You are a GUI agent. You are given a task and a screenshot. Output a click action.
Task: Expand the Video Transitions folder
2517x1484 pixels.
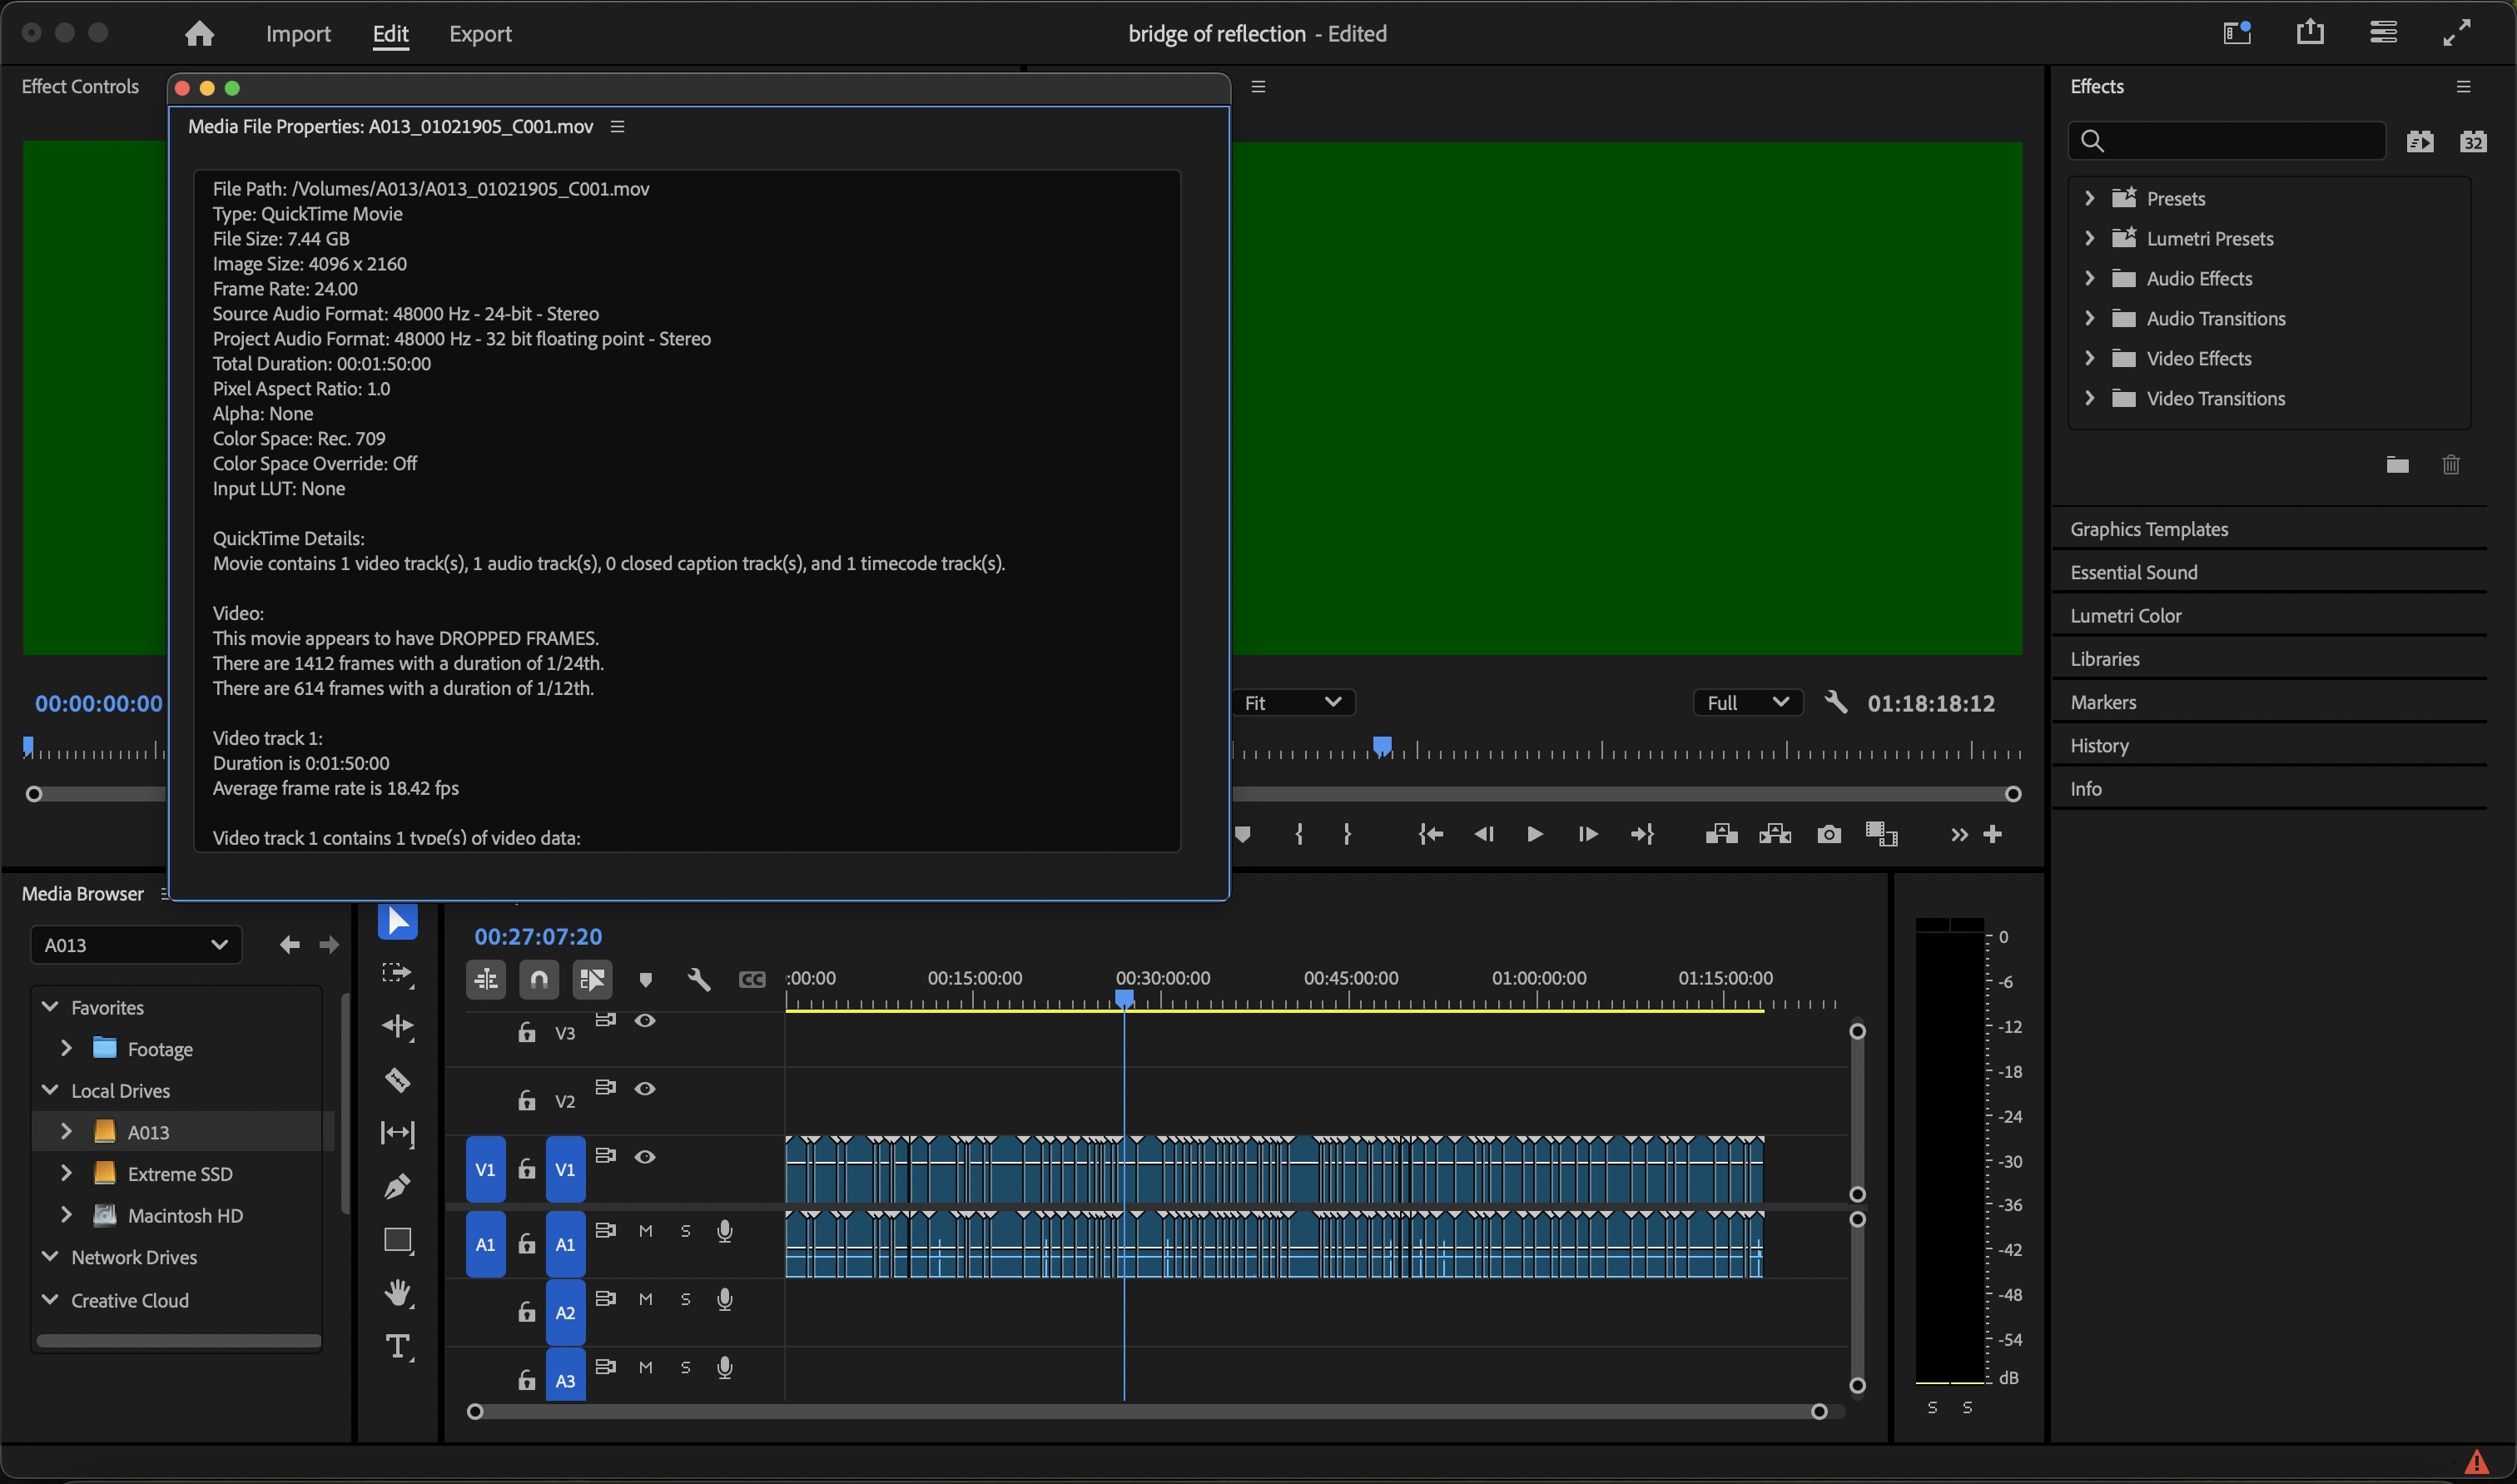[x=2089, y=398]
